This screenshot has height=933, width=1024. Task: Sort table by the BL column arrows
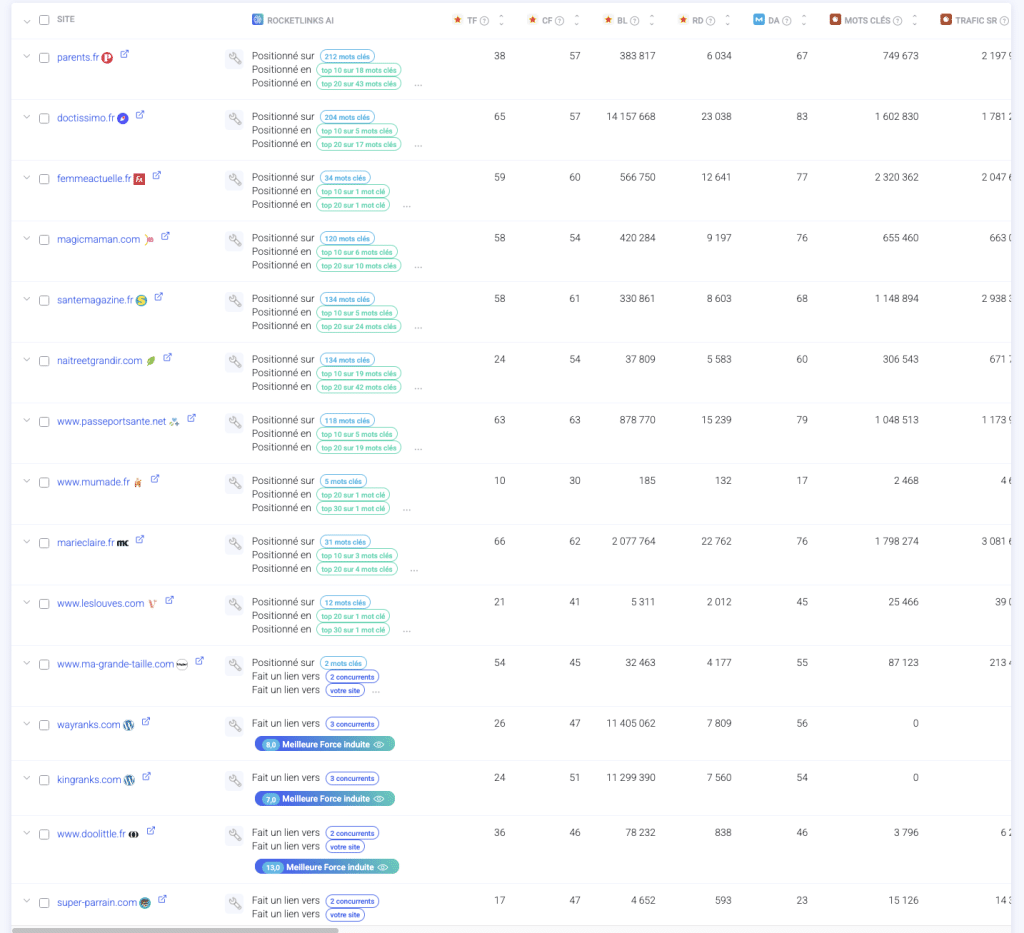point(652,20)
